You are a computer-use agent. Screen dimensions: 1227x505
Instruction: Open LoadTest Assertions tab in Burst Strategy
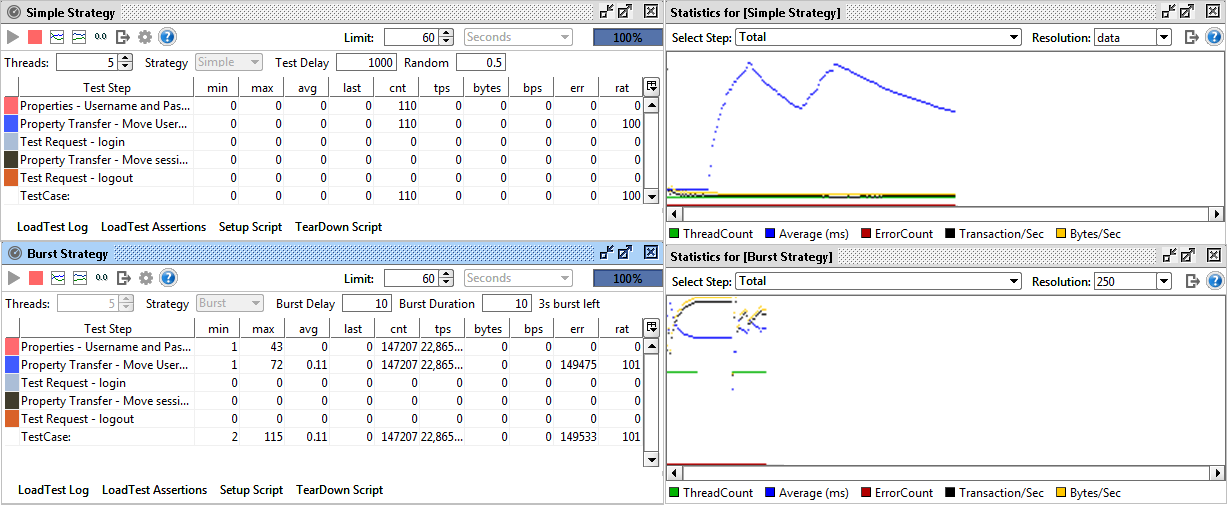154,490
